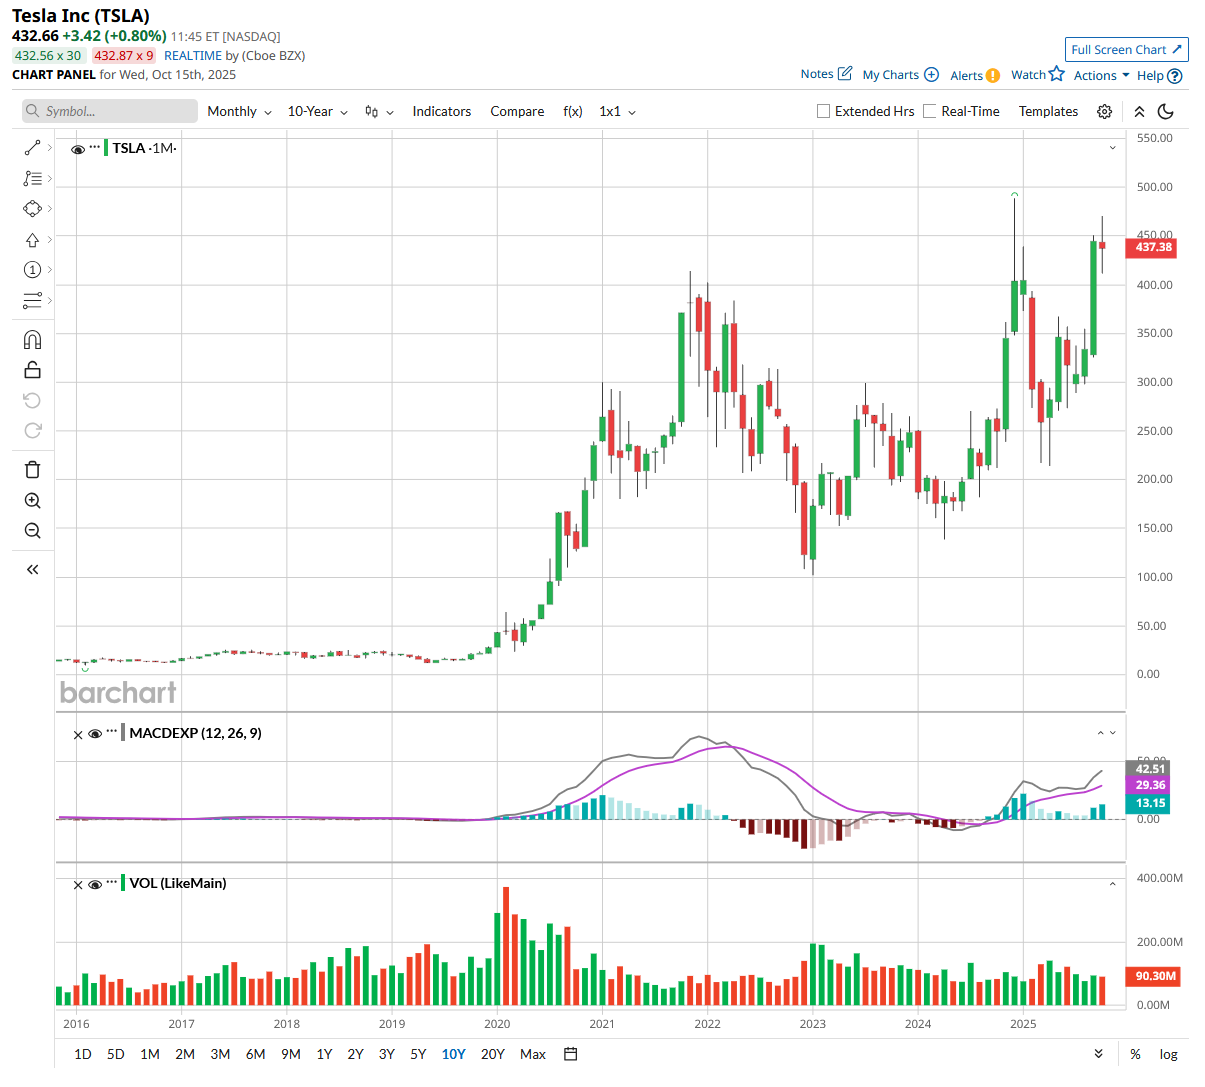The width and height of the screenshot is (1205, 1087).
Task: Click the MACDEXP color bar marker
Action: (x=123, y=733)
